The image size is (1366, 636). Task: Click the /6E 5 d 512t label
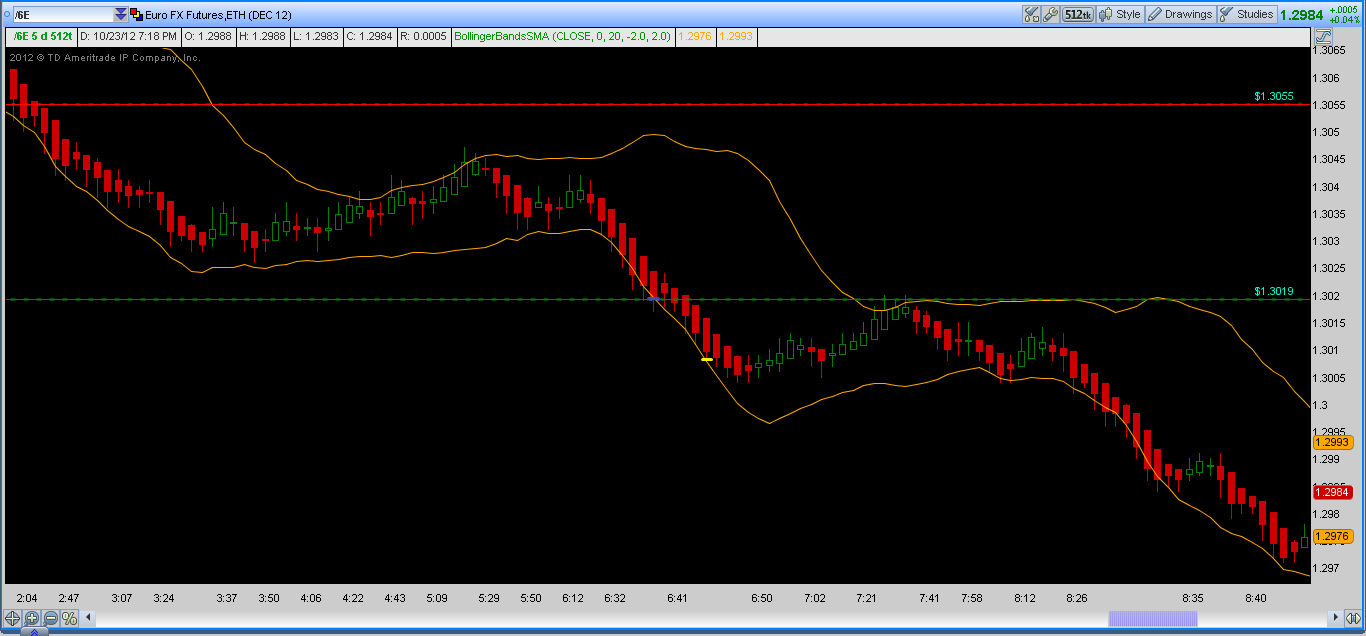point(42,36)
